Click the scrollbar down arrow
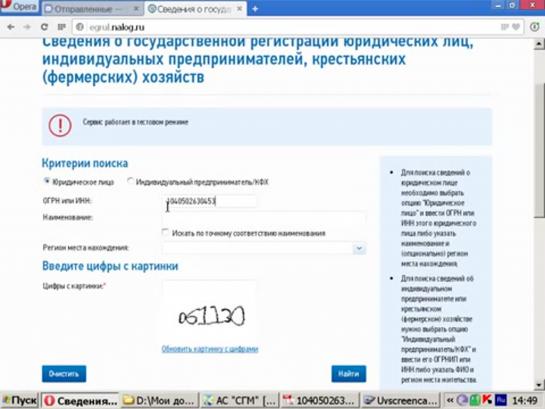Image resolution: width=545 pixels, height=409 pixels. (x=539, y=385)
